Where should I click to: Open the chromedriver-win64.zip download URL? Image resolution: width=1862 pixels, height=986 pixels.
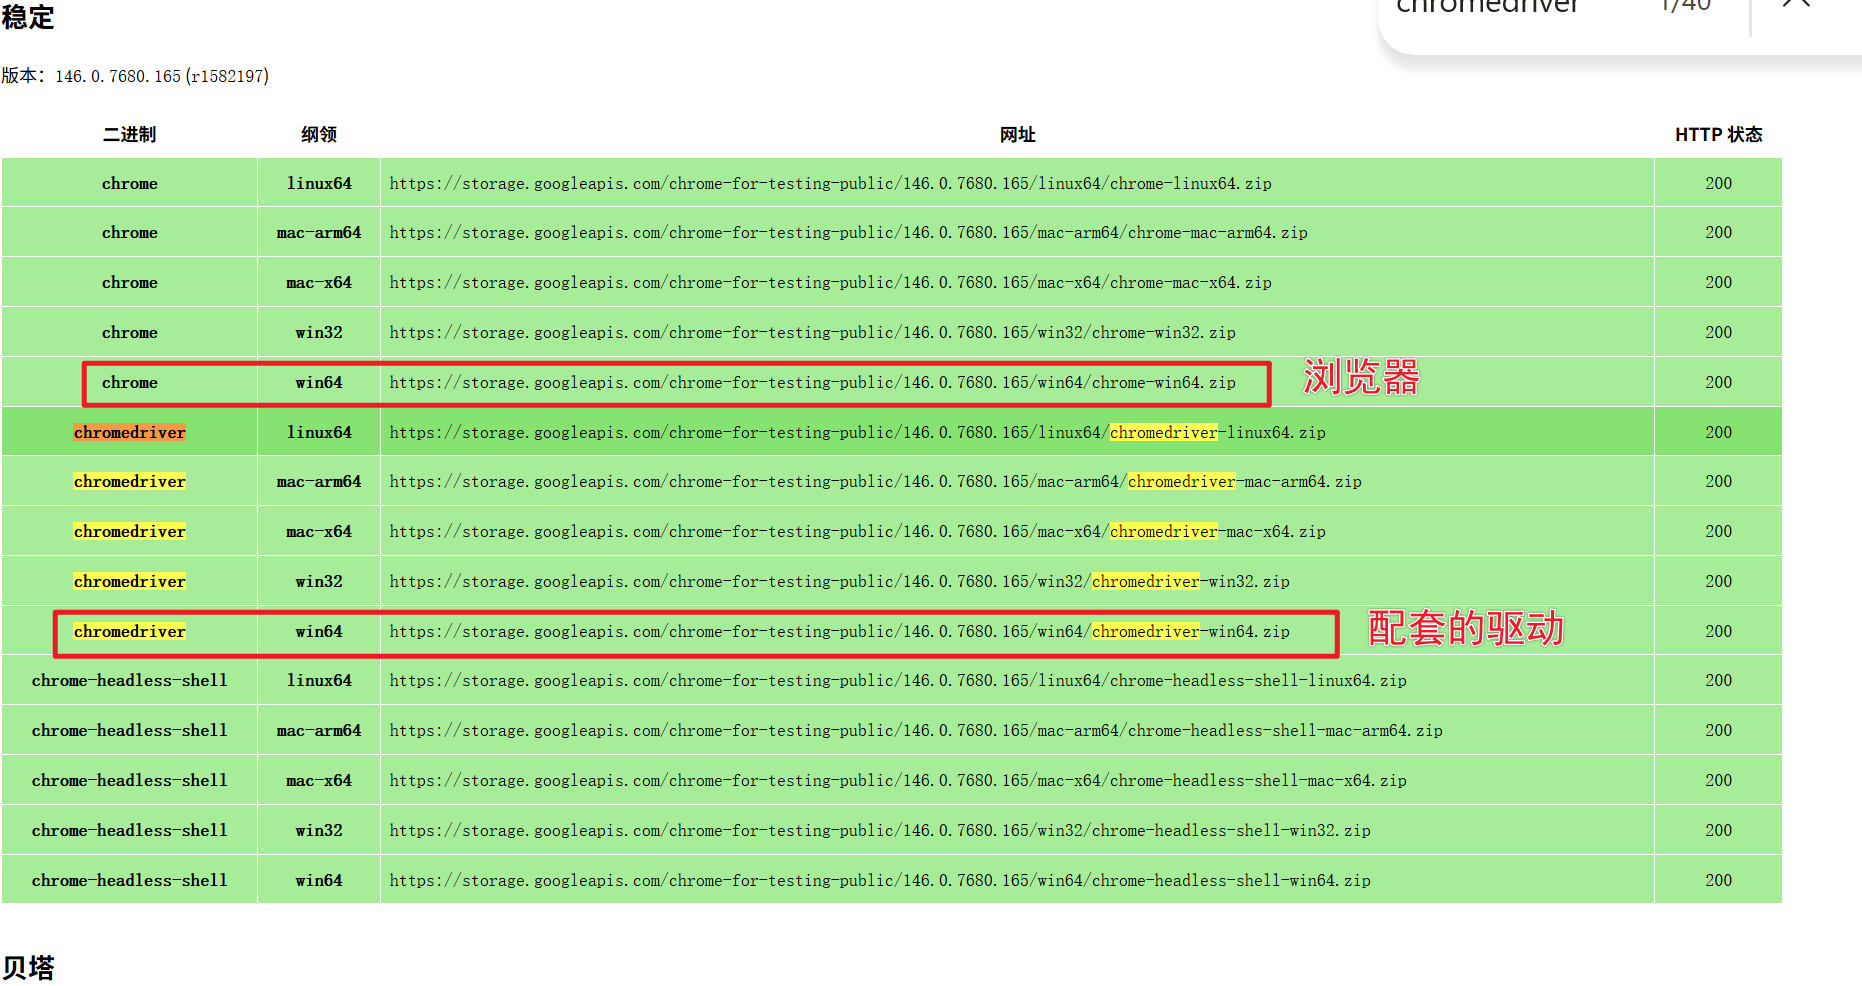click(x=839, y=632)
